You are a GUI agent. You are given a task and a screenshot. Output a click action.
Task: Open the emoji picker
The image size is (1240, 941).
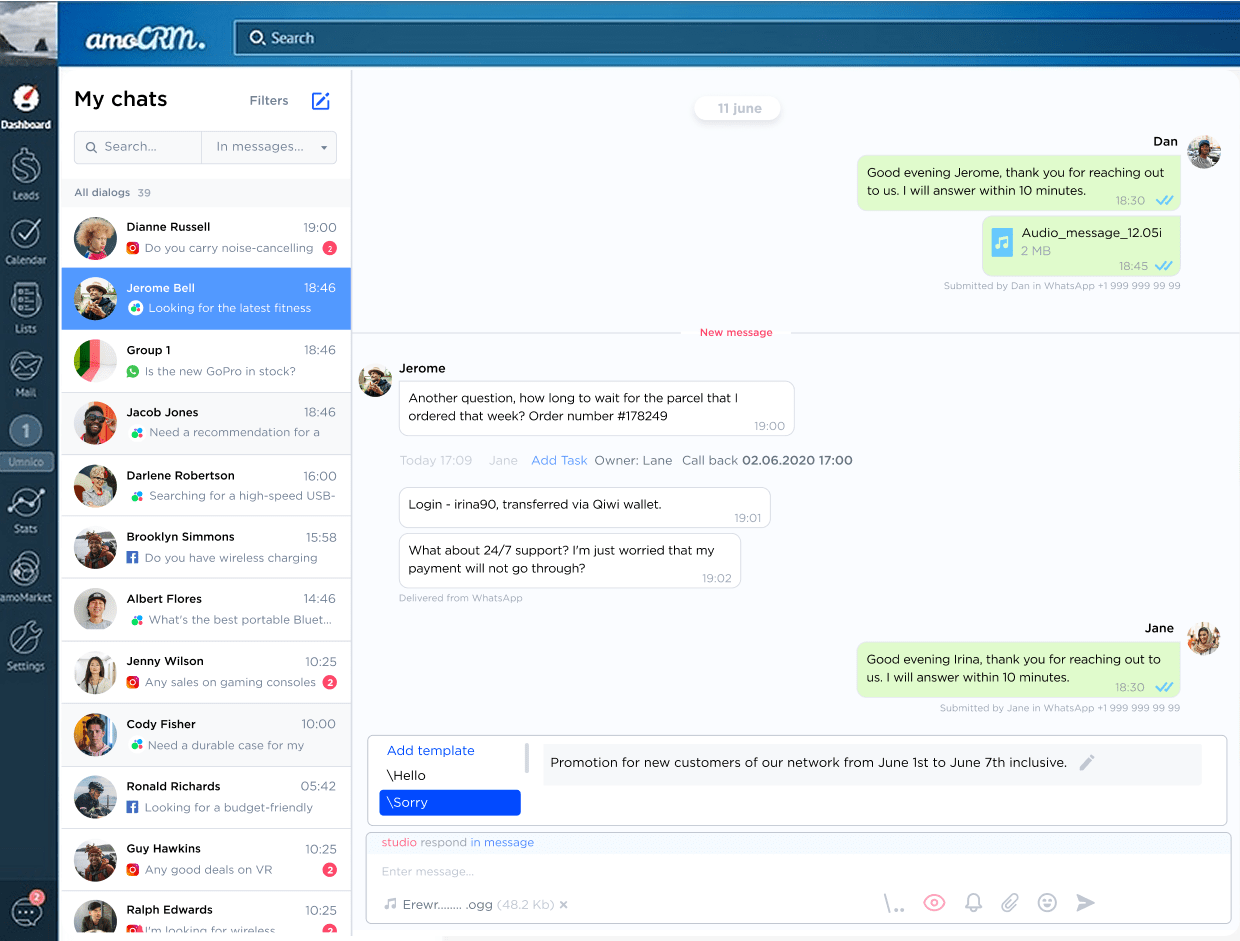point(1047,902)
